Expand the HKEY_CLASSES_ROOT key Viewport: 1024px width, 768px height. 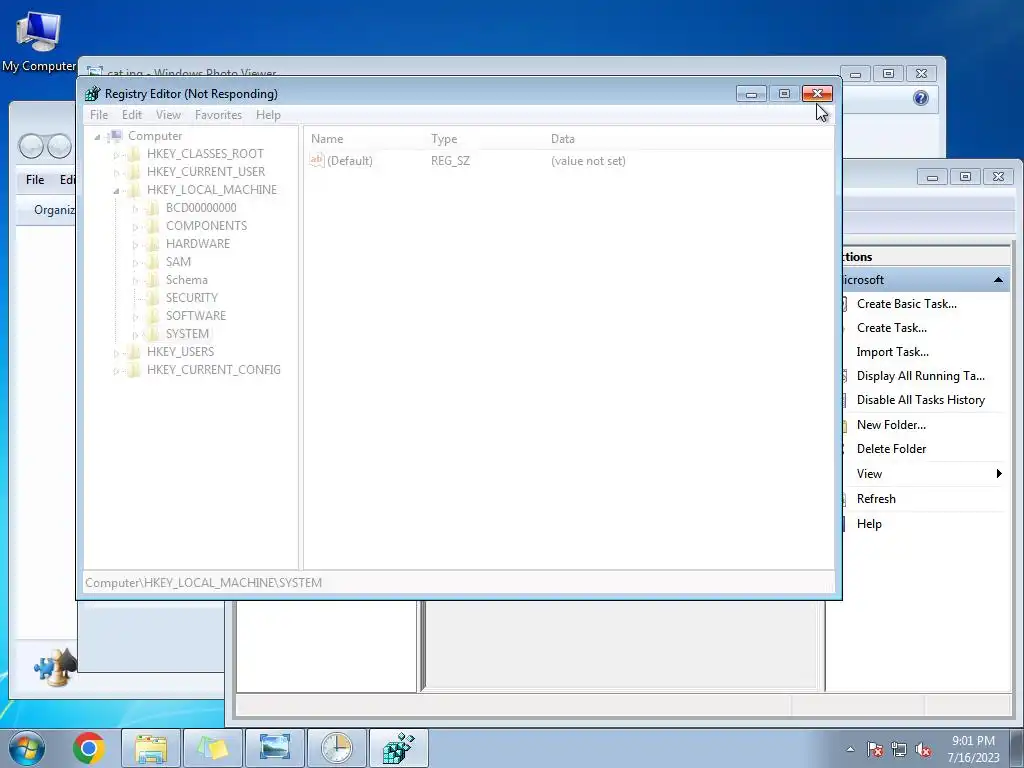[x=116, y=155]
